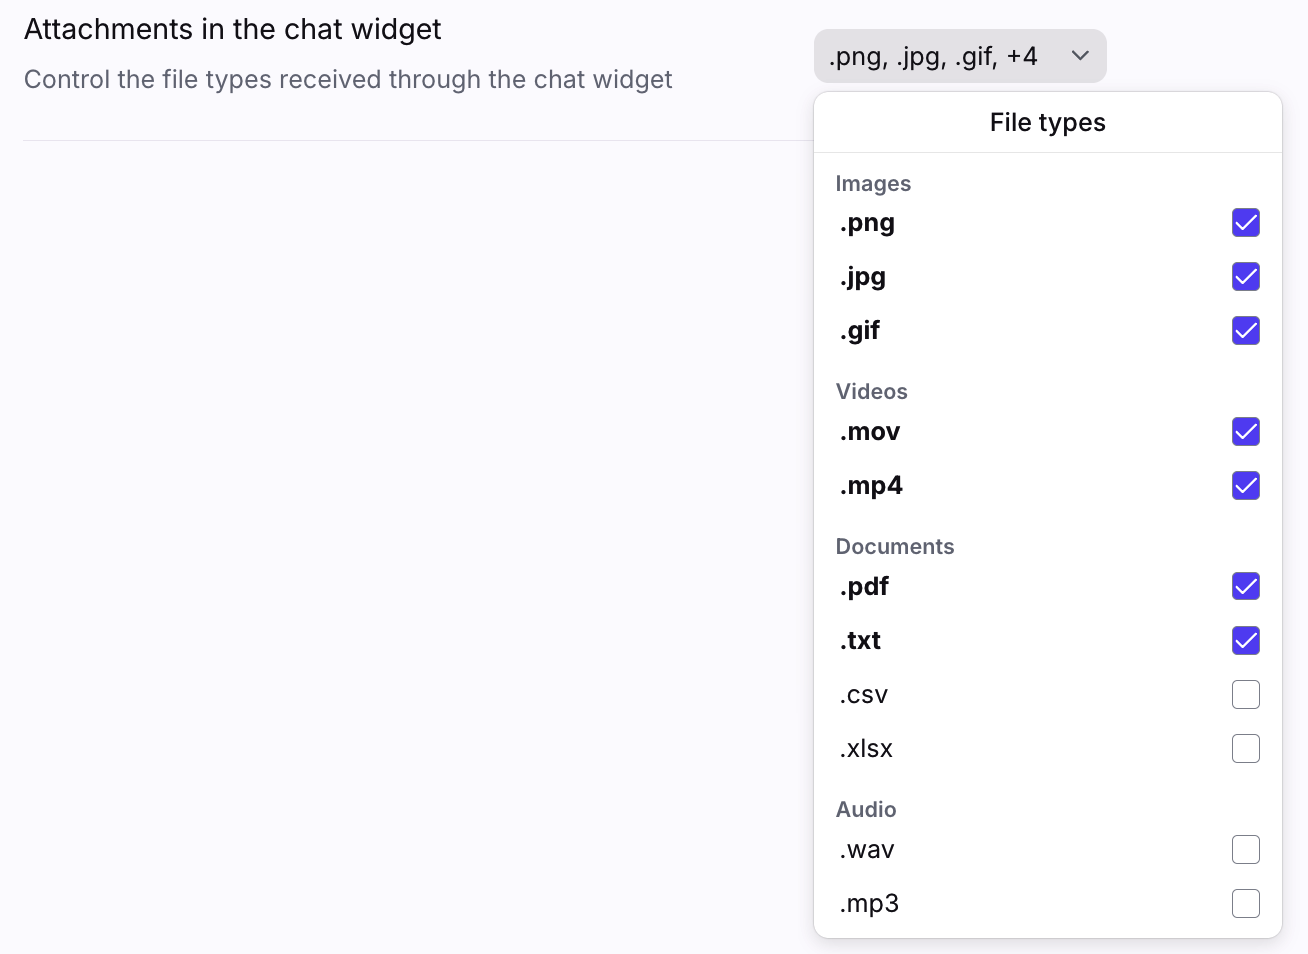Disable the .gif checkbox
This screenshot has height=954, width=1308.
pyautogui.click(x=1245, y=331)
